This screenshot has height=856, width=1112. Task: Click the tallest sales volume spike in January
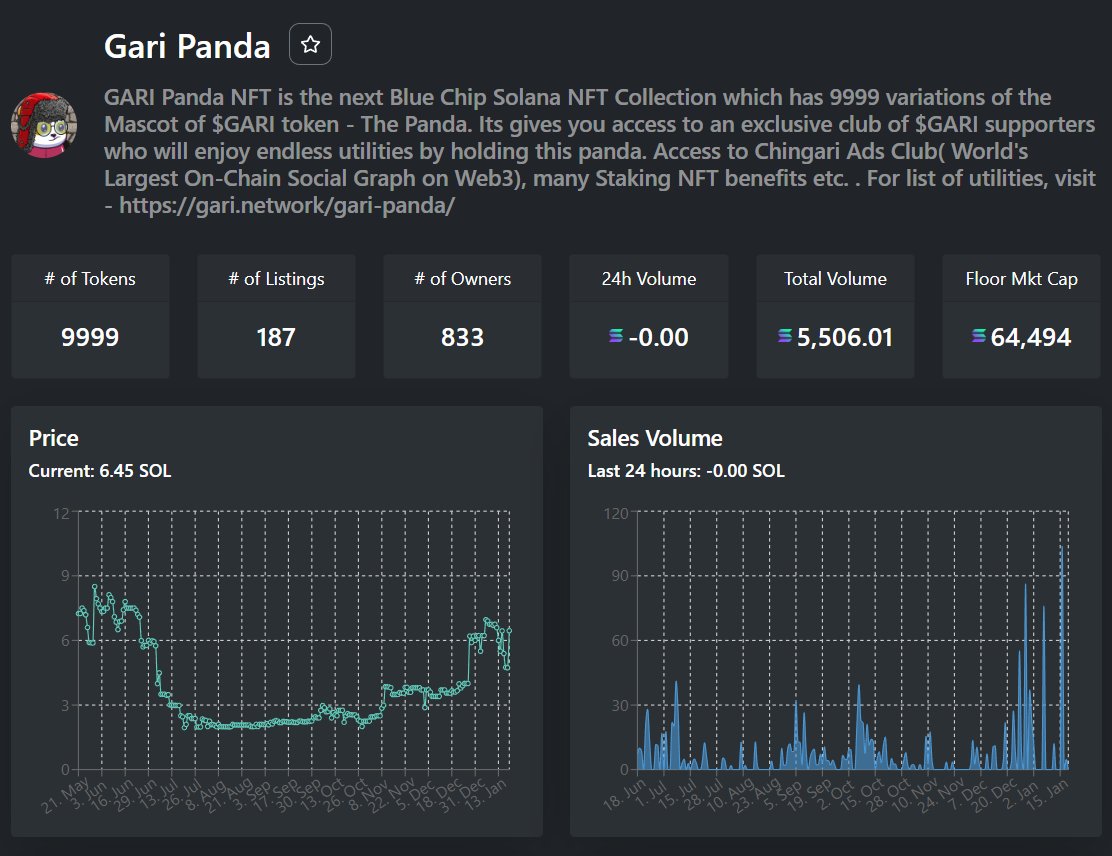[1062, 656]
